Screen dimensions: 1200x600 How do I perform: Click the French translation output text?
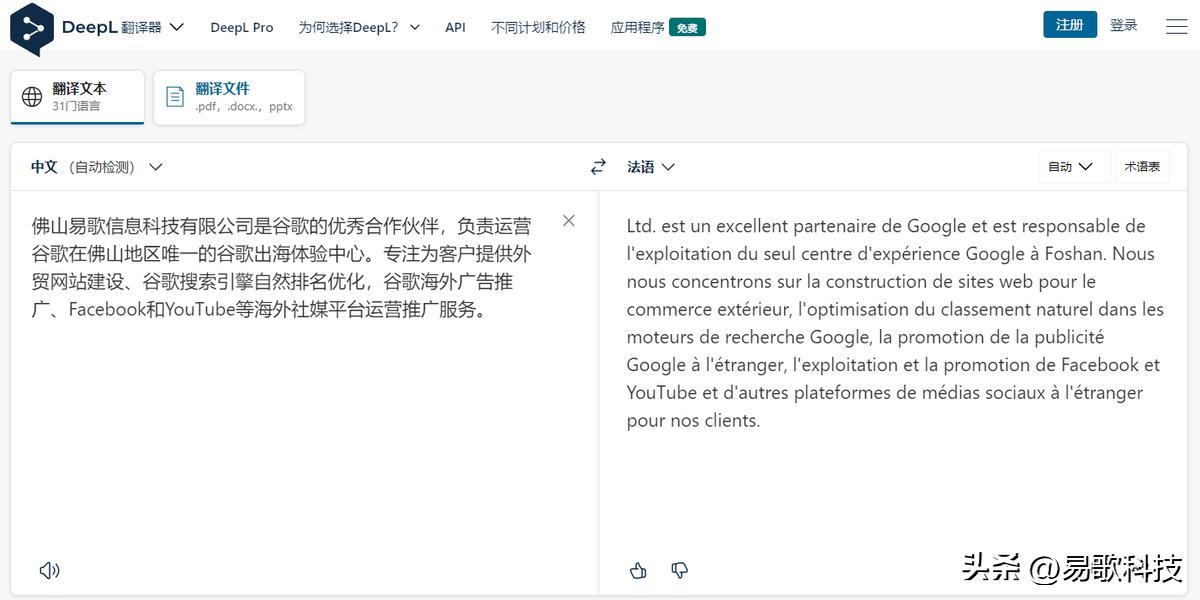pos(895,322)
